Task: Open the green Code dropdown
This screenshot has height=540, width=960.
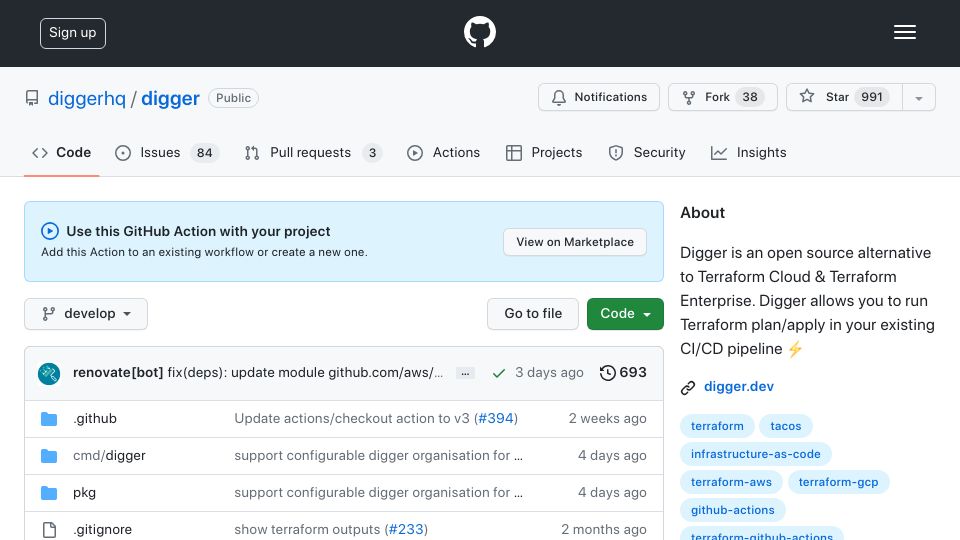Action: [x=625, y=314]
